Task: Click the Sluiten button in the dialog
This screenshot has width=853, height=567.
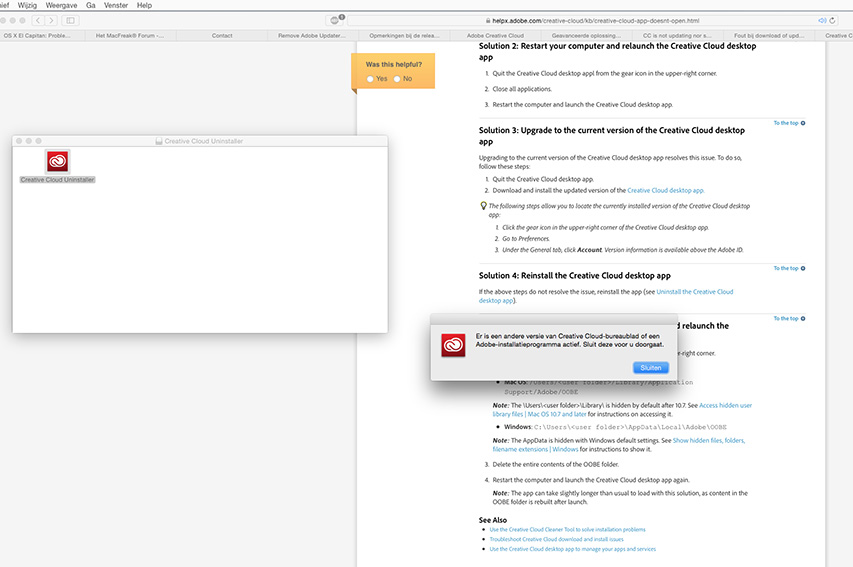Action: [x=651, y=368]
